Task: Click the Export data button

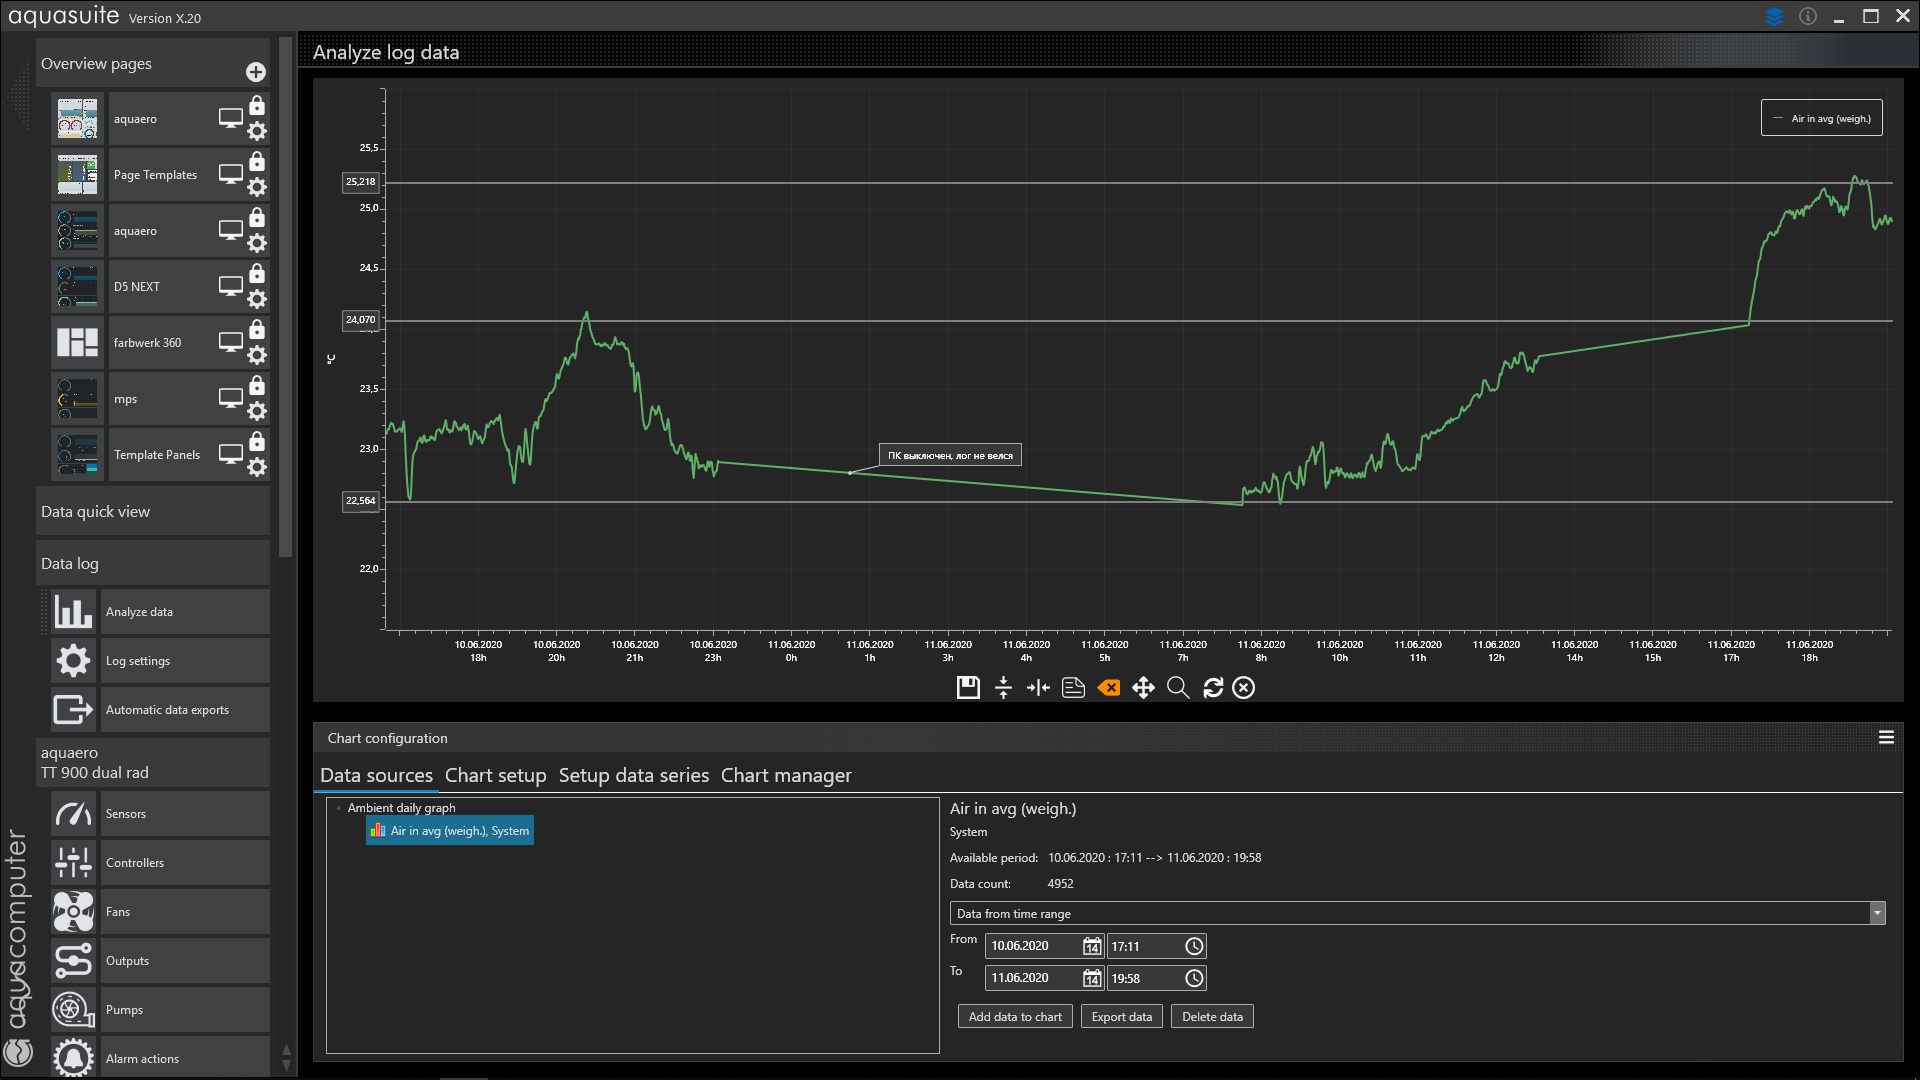Action: pos(1121,1017)
